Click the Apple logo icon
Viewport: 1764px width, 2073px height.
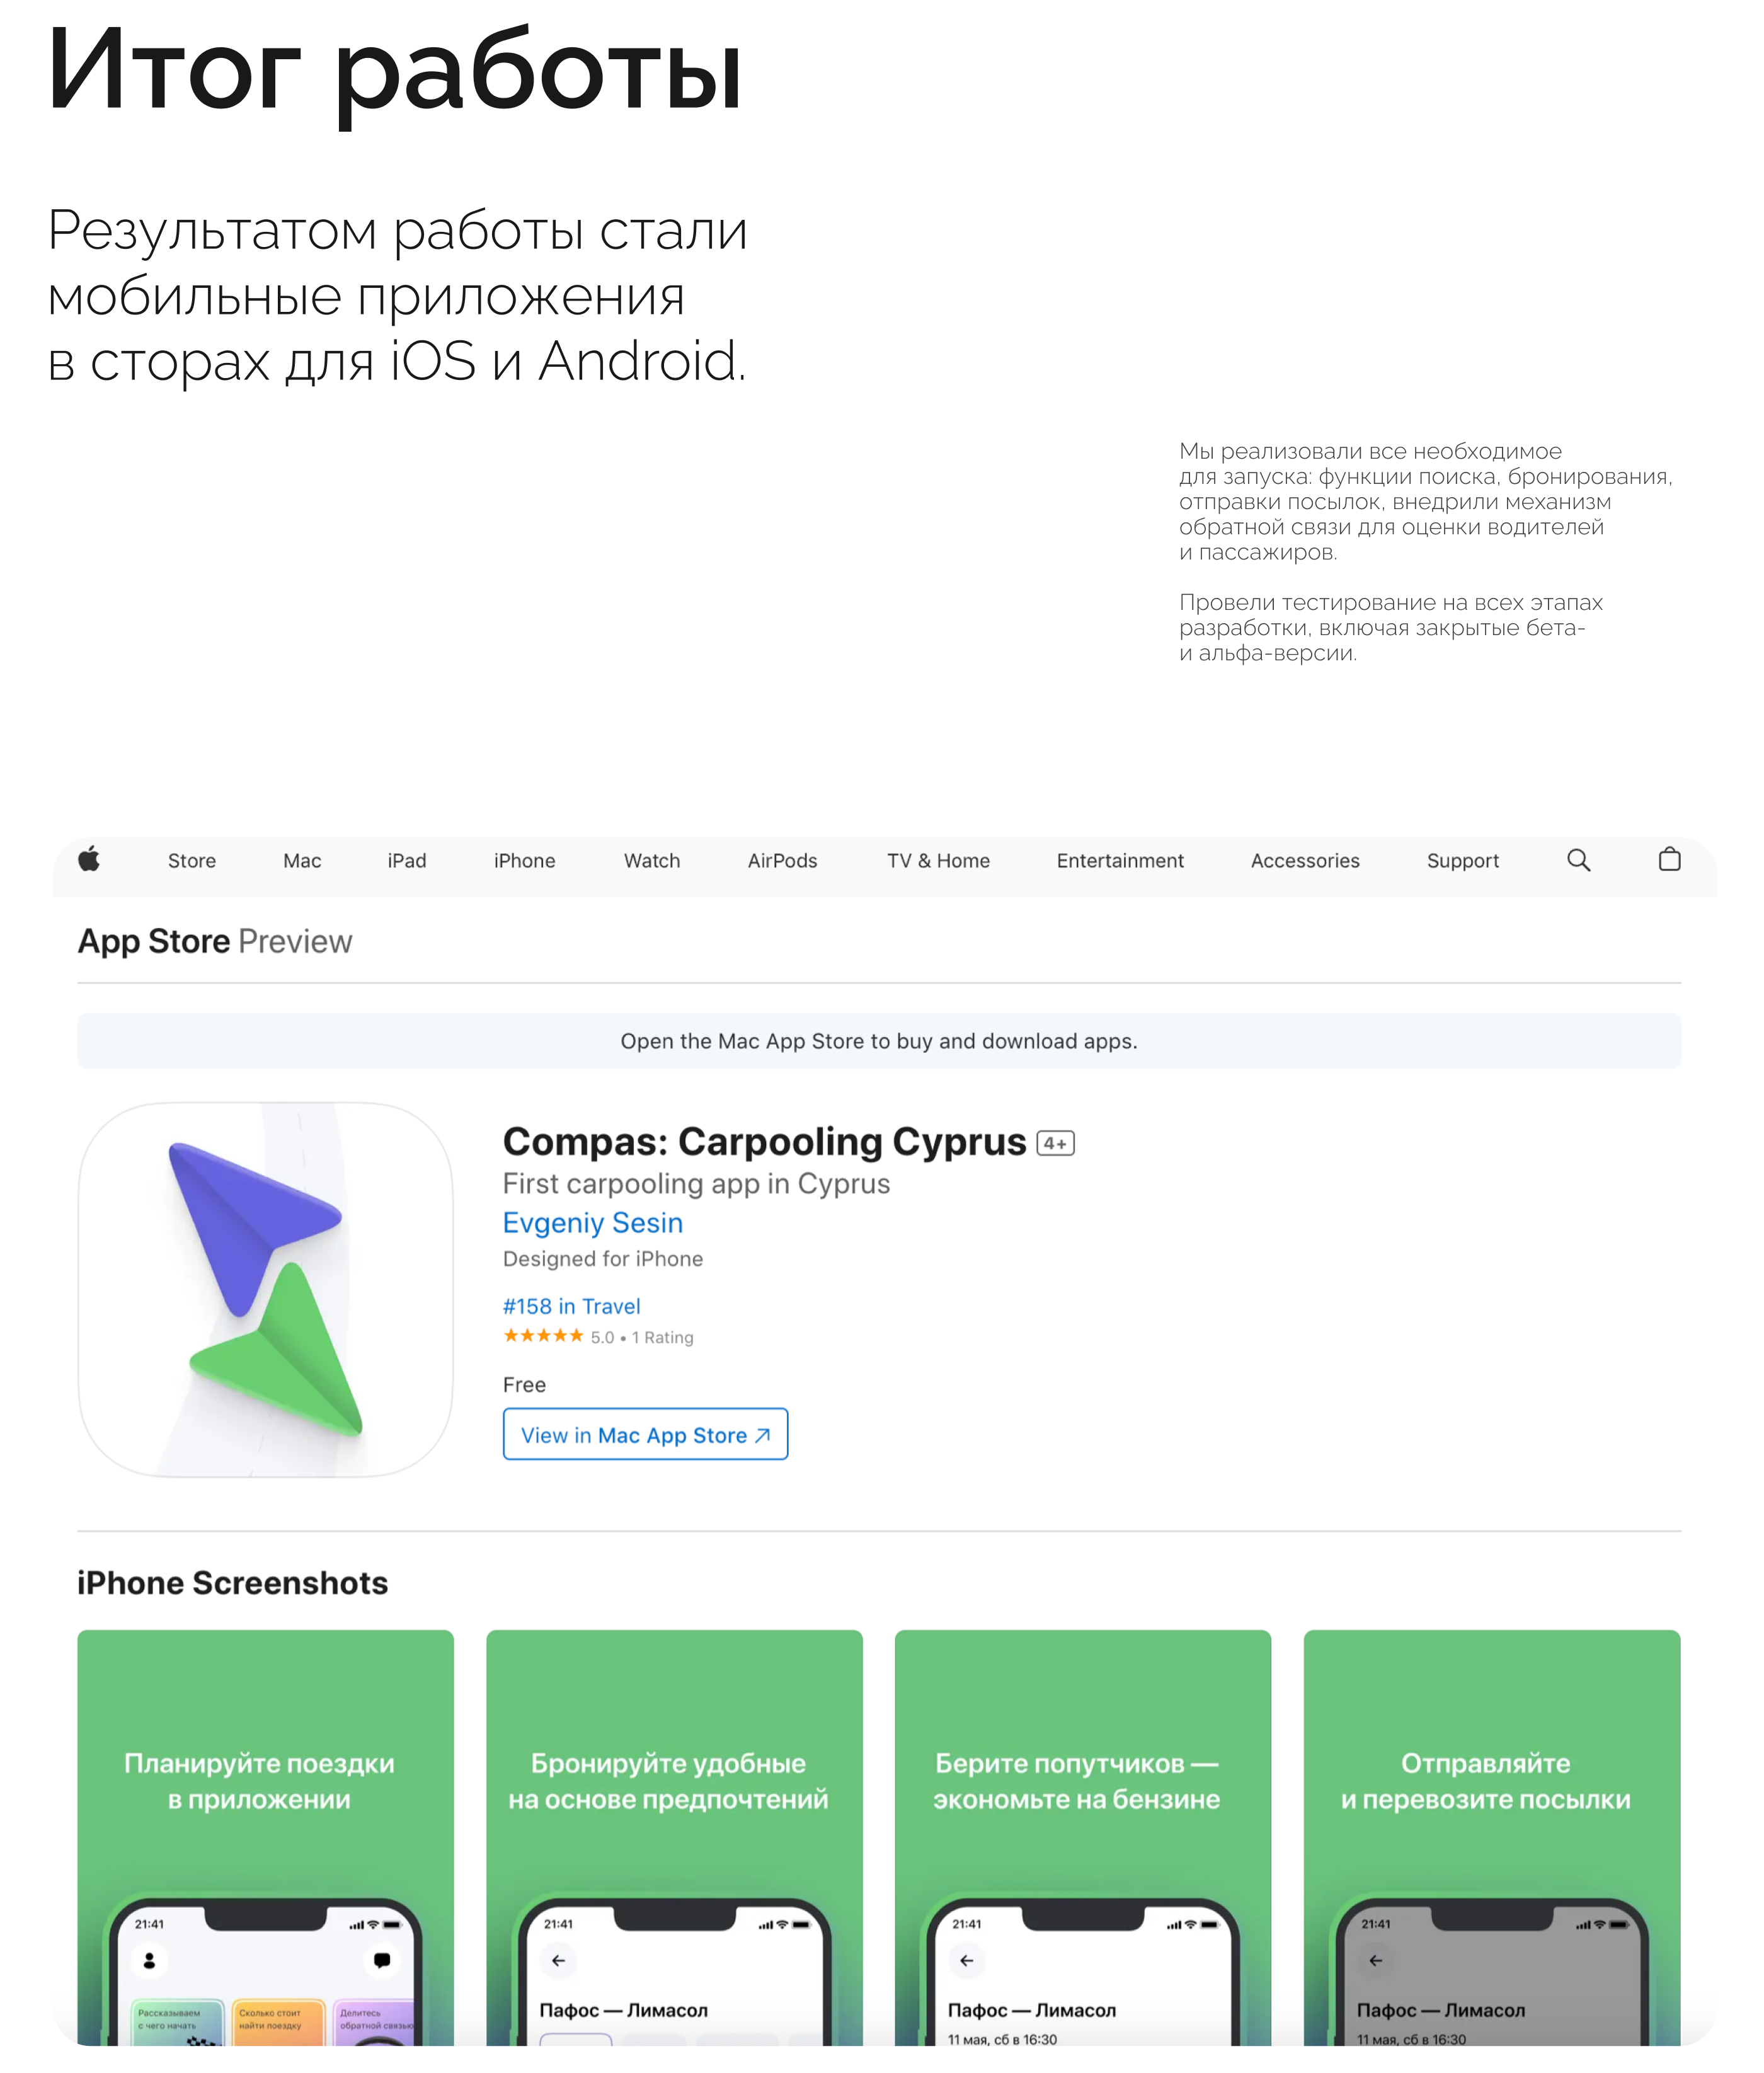click(89, 859)
